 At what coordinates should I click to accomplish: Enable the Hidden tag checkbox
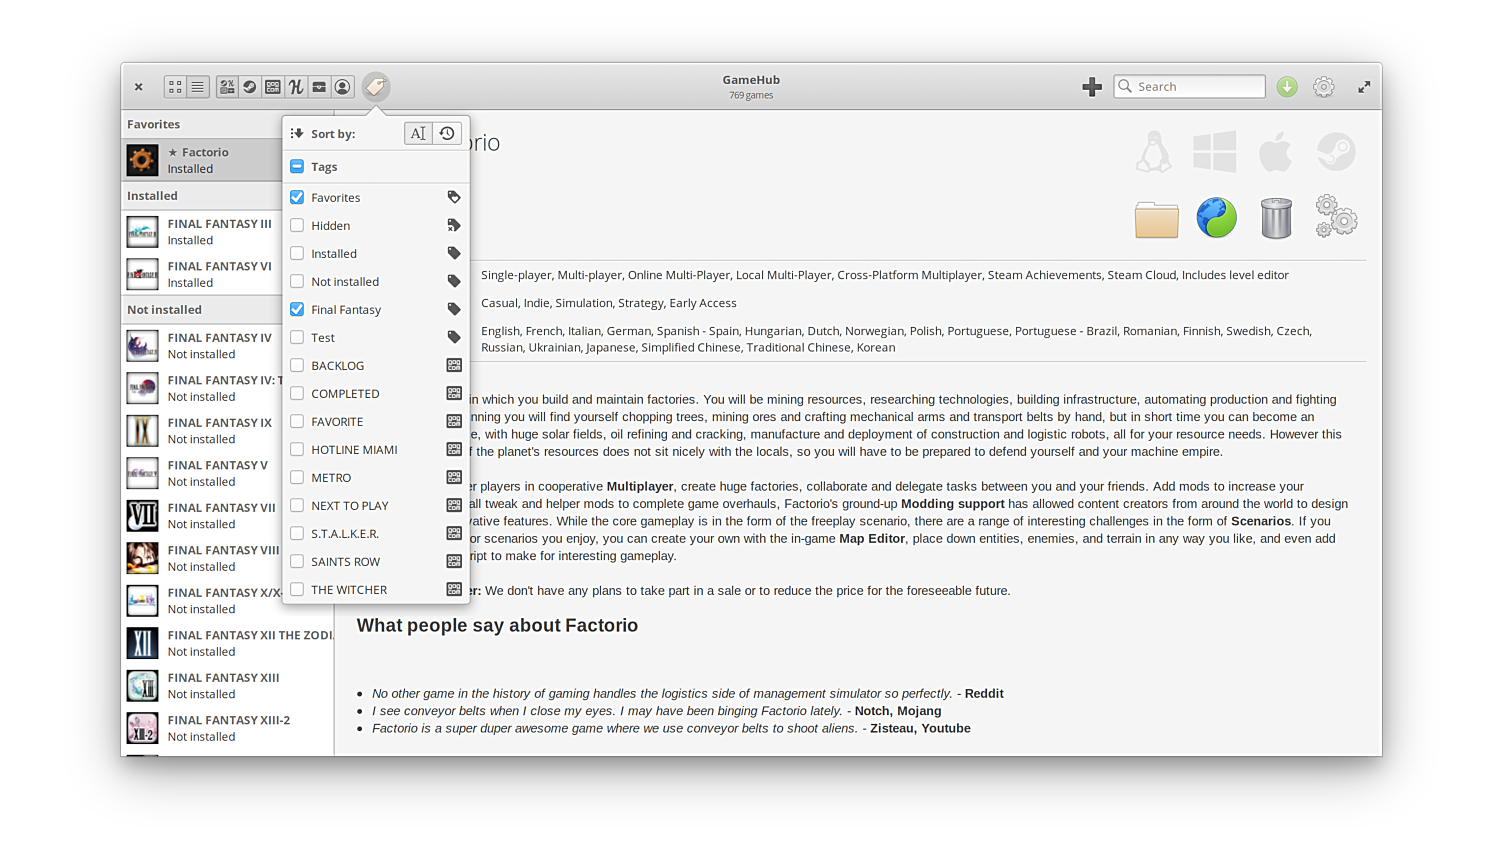[297, 226]
